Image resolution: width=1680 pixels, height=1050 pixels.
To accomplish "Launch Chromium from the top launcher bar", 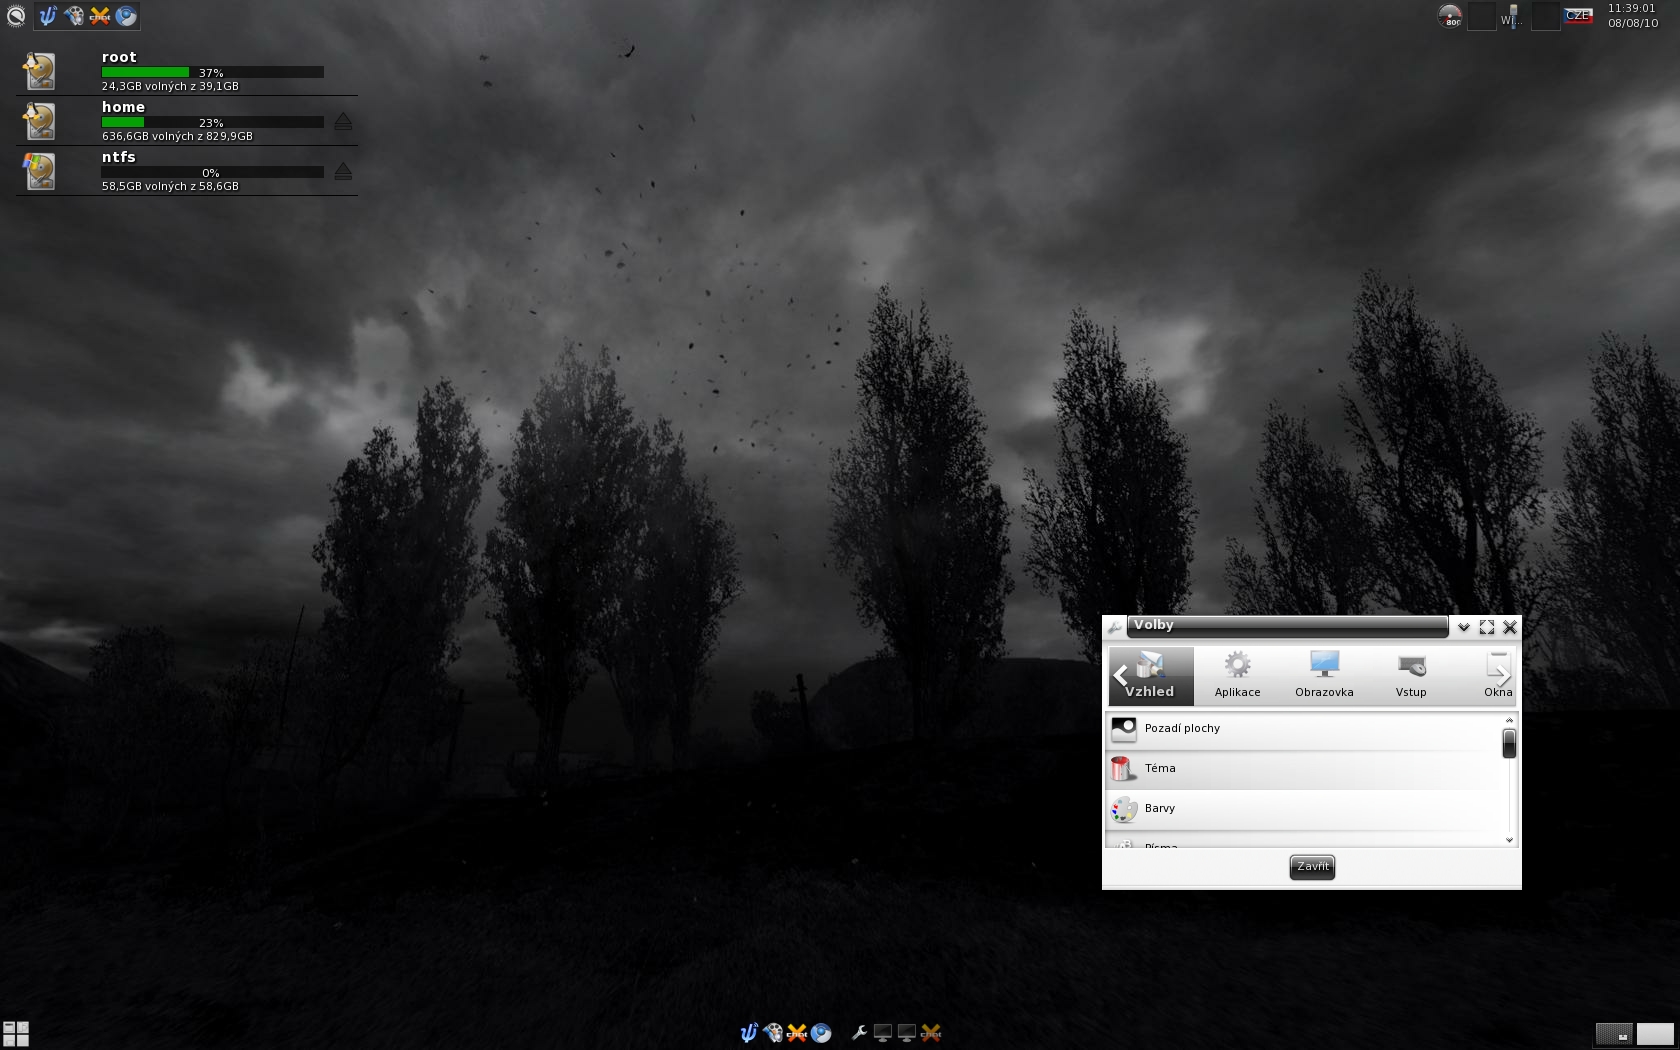I will [x=126, y=16].
